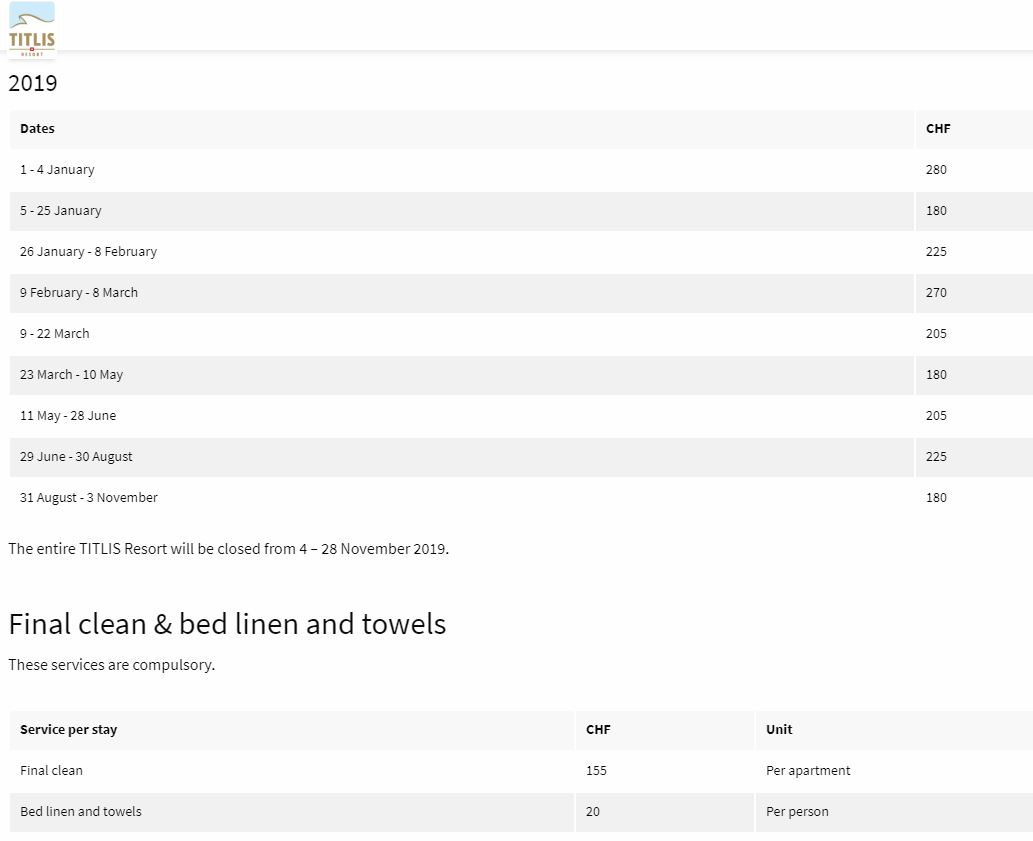Select the 26 January - 8 February row
Screen dimensions: 1033x841
[x=88, y=252]
